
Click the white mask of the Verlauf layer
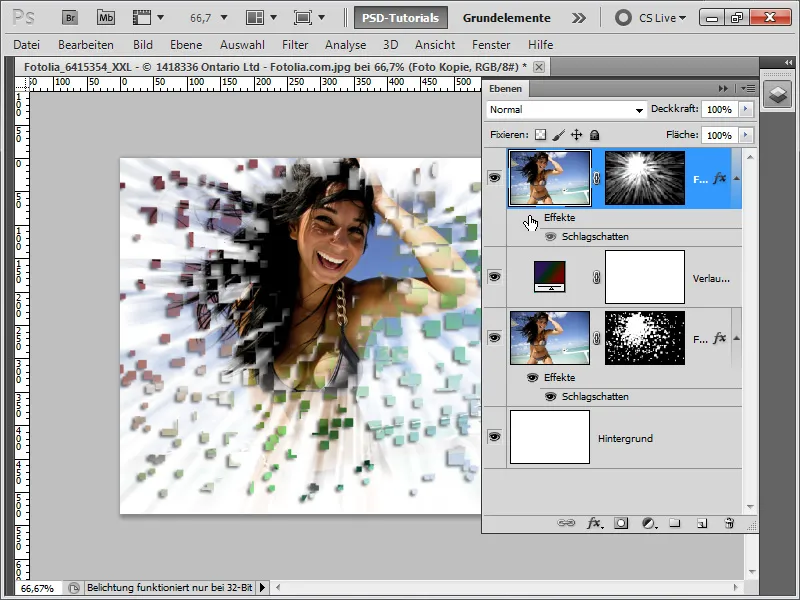pos(645,277)
